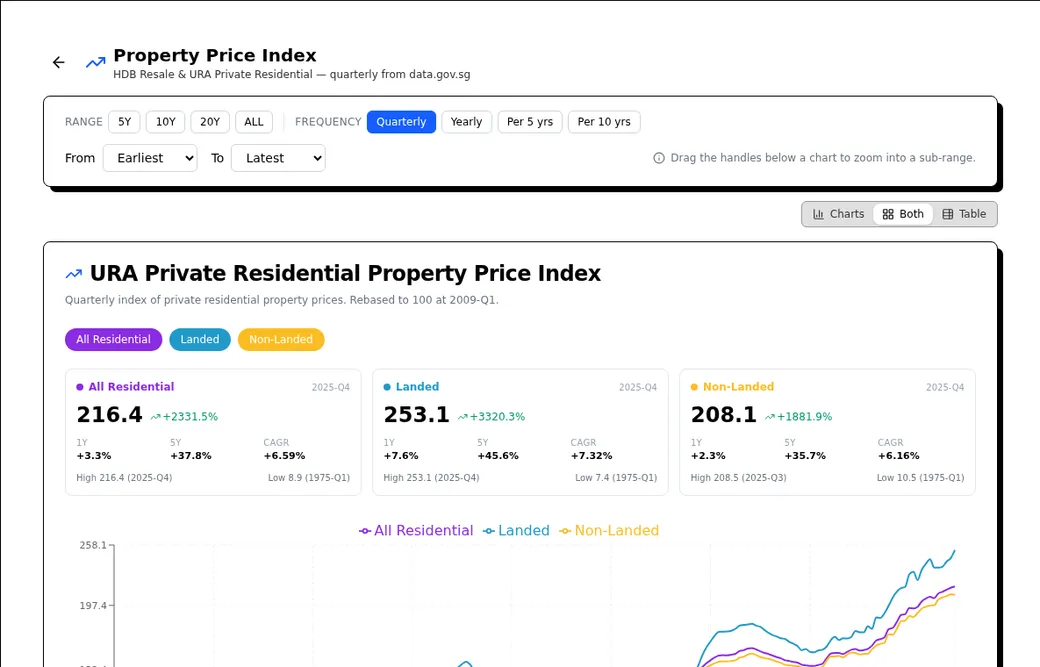Click the 258.1 y-axis label

[93, 545]
